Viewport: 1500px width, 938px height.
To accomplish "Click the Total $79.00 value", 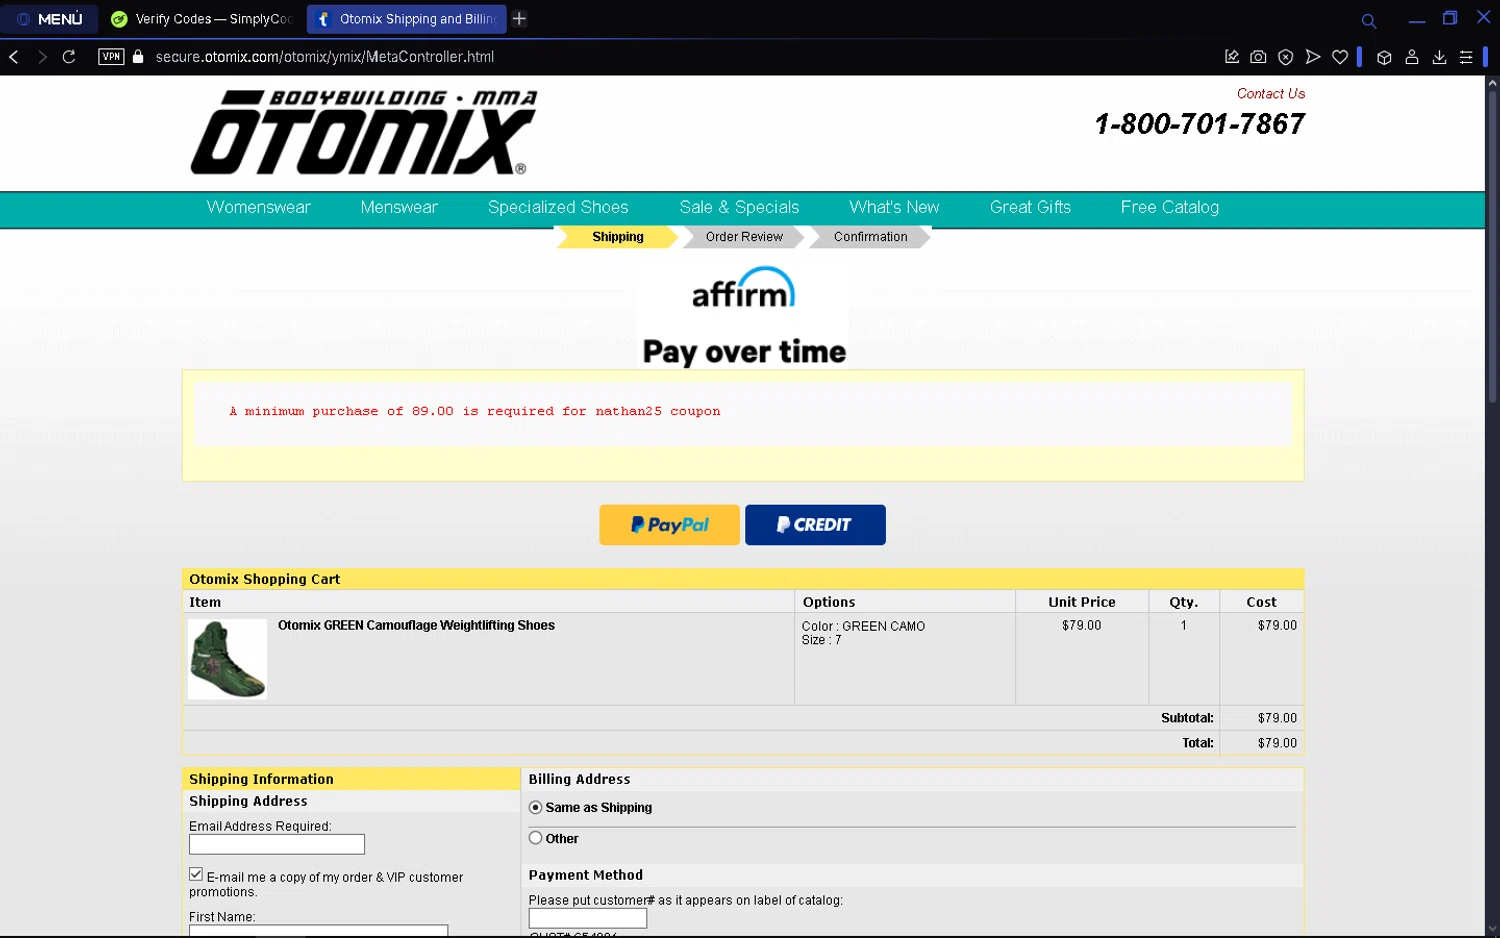I will click(x=1277, y=743).
